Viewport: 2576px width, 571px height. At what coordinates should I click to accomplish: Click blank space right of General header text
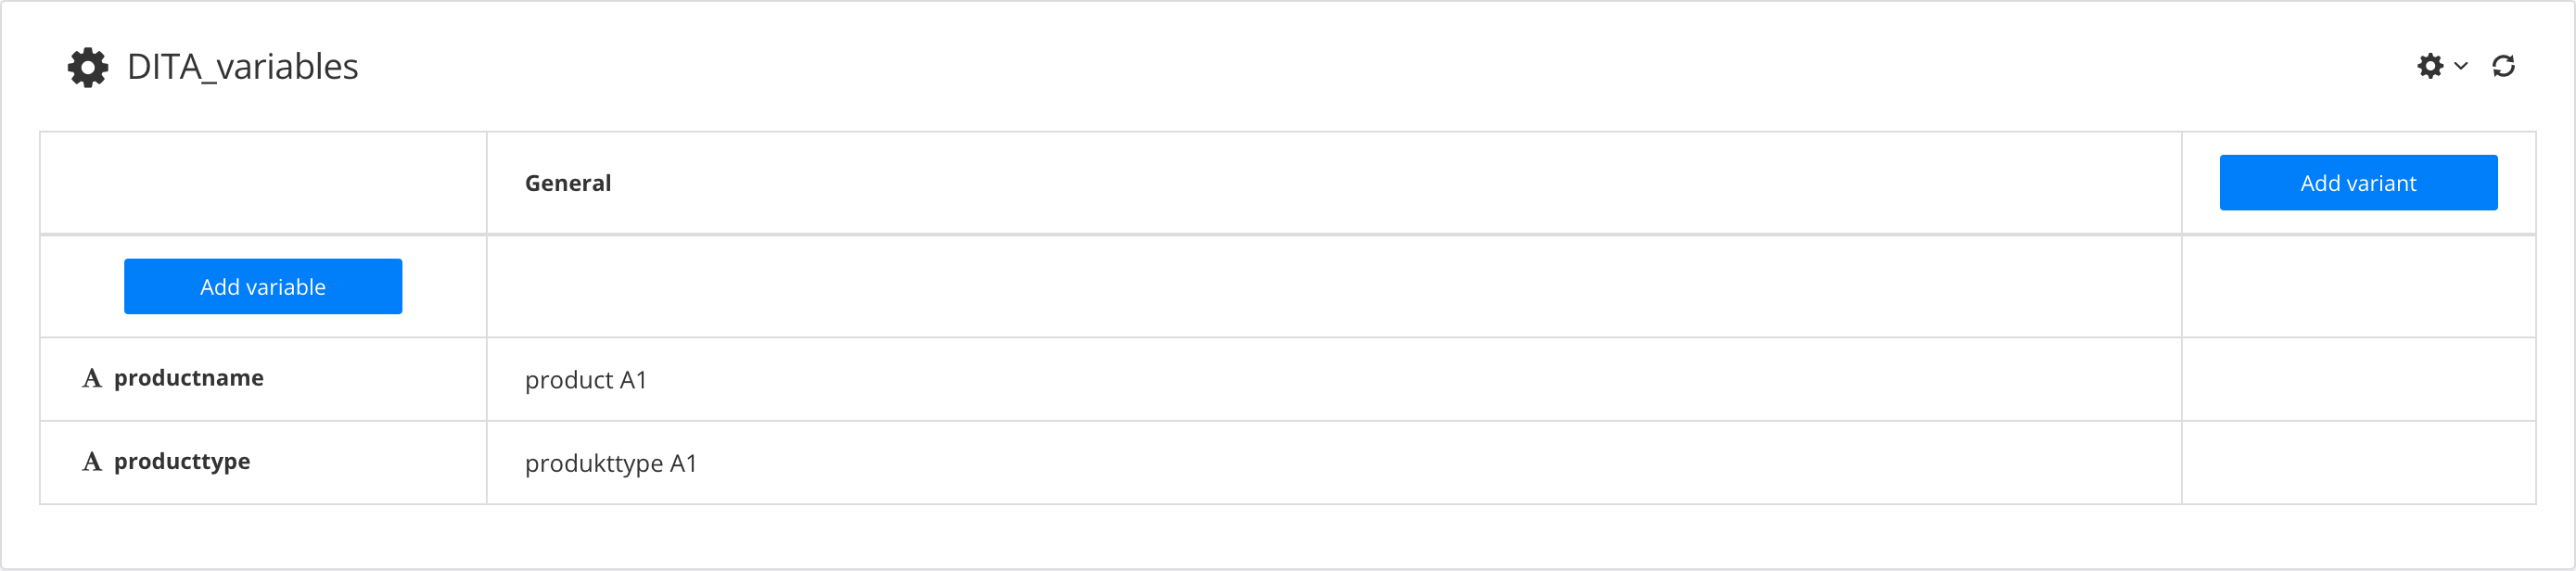pos(1400,183)
